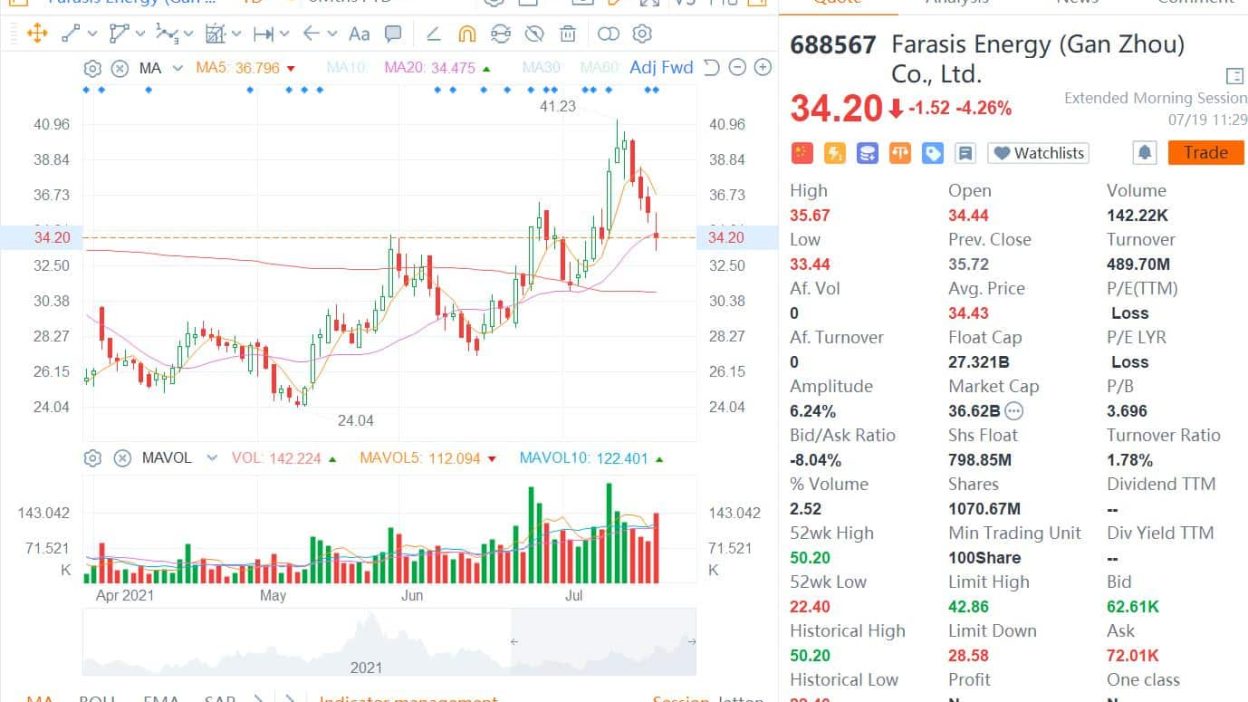Expand range ruler tool options arrow
Viewport: 1248px width, 702px height.
click(x=284, y=34)
